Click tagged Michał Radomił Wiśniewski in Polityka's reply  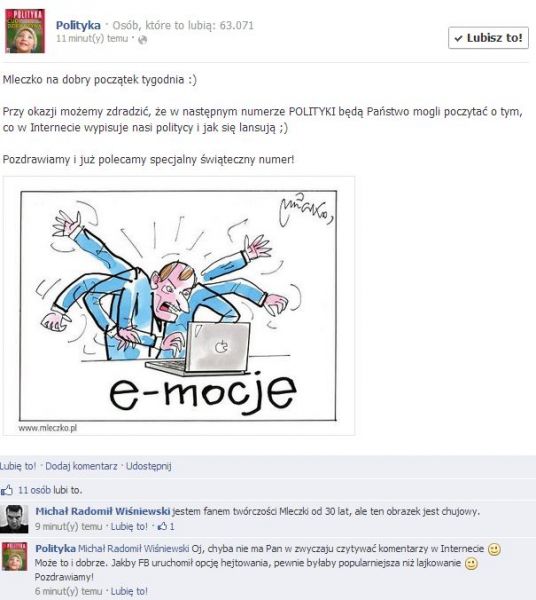tap(134, 549)
